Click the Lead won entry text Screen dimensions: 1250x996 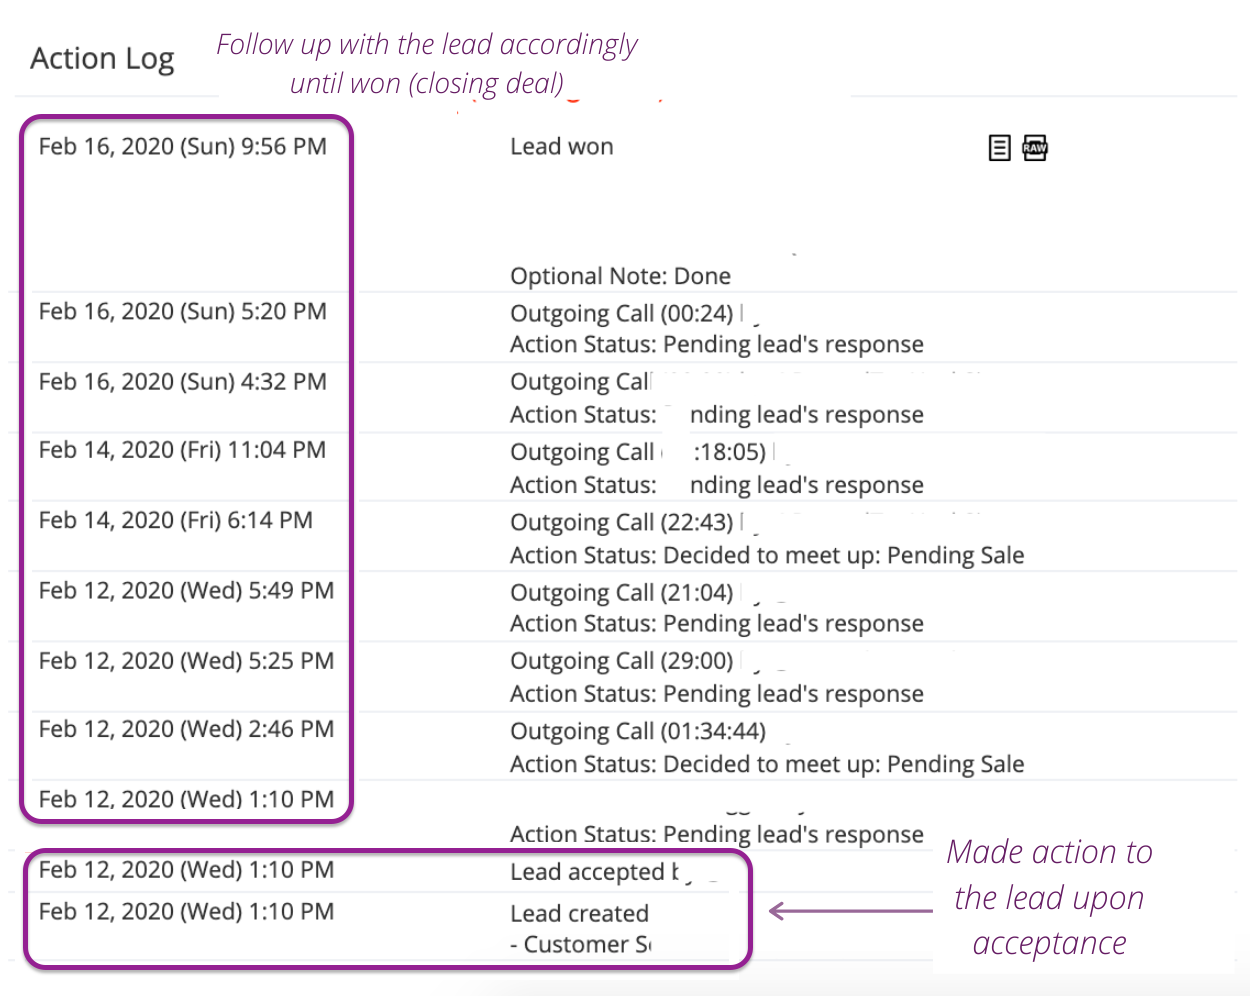(x=561, y=147)
